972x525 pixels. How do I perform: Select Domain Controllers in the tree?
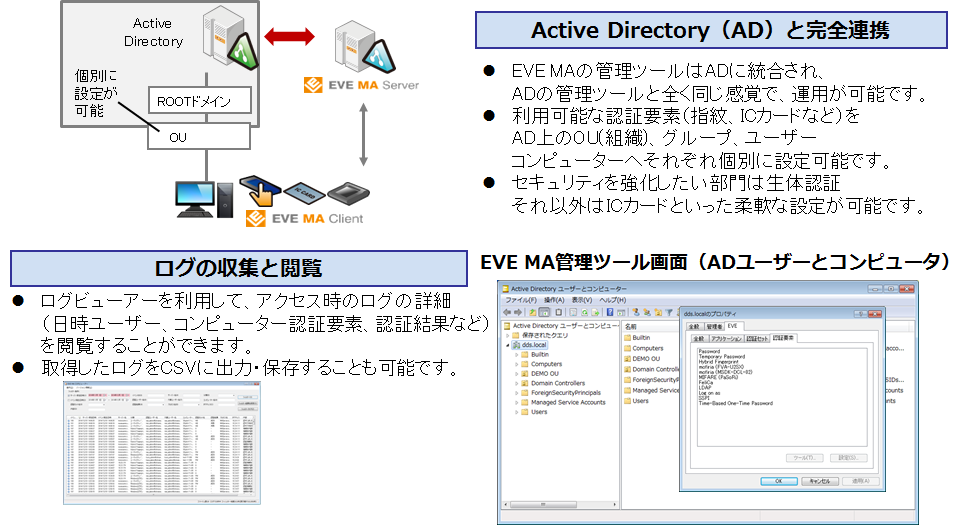pos(552,383)
